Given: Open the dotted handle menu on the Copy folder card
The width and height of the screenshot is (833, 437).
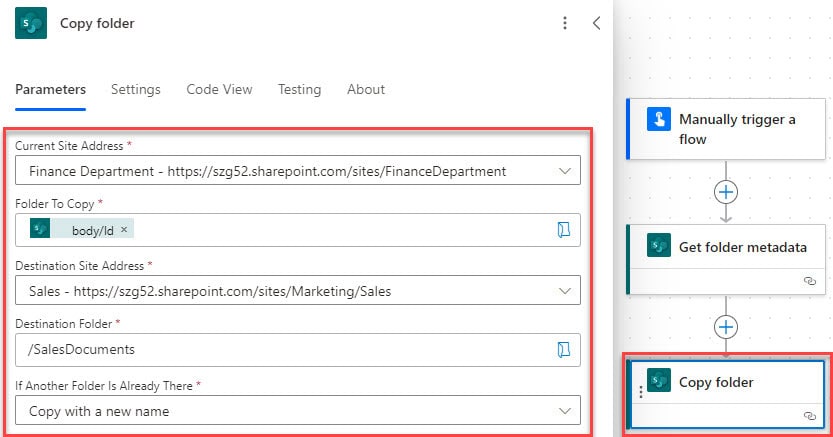Looking at the screenshot, I should pos(641,392).
